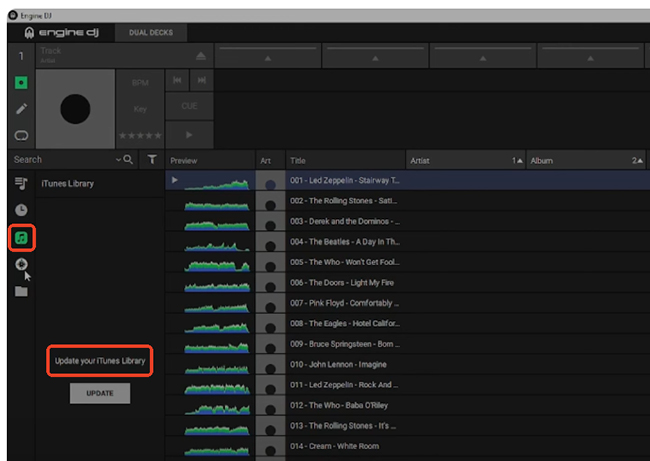The height and width of the screenshot is (461, 650).
Task: Click art thumbnail for Pink Floyd track
Action: 270,303
